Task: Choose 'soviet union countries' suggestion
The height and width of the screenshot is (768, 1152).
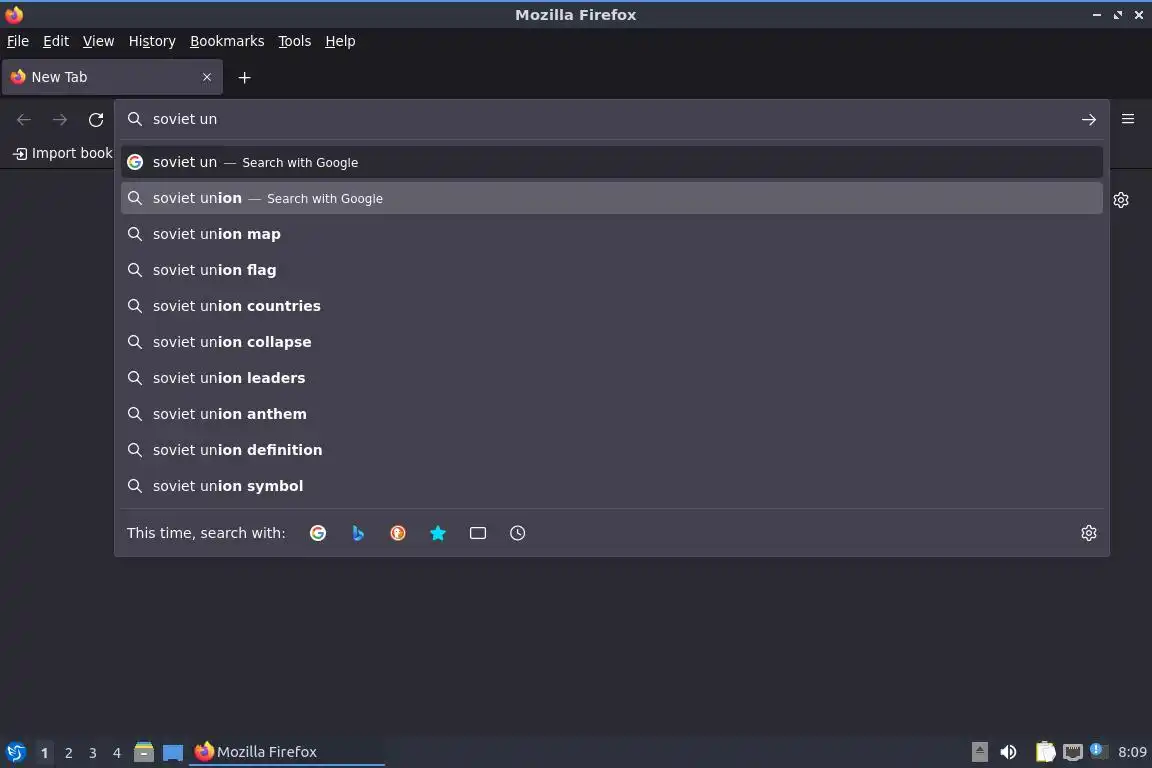Action: [611, 306]
